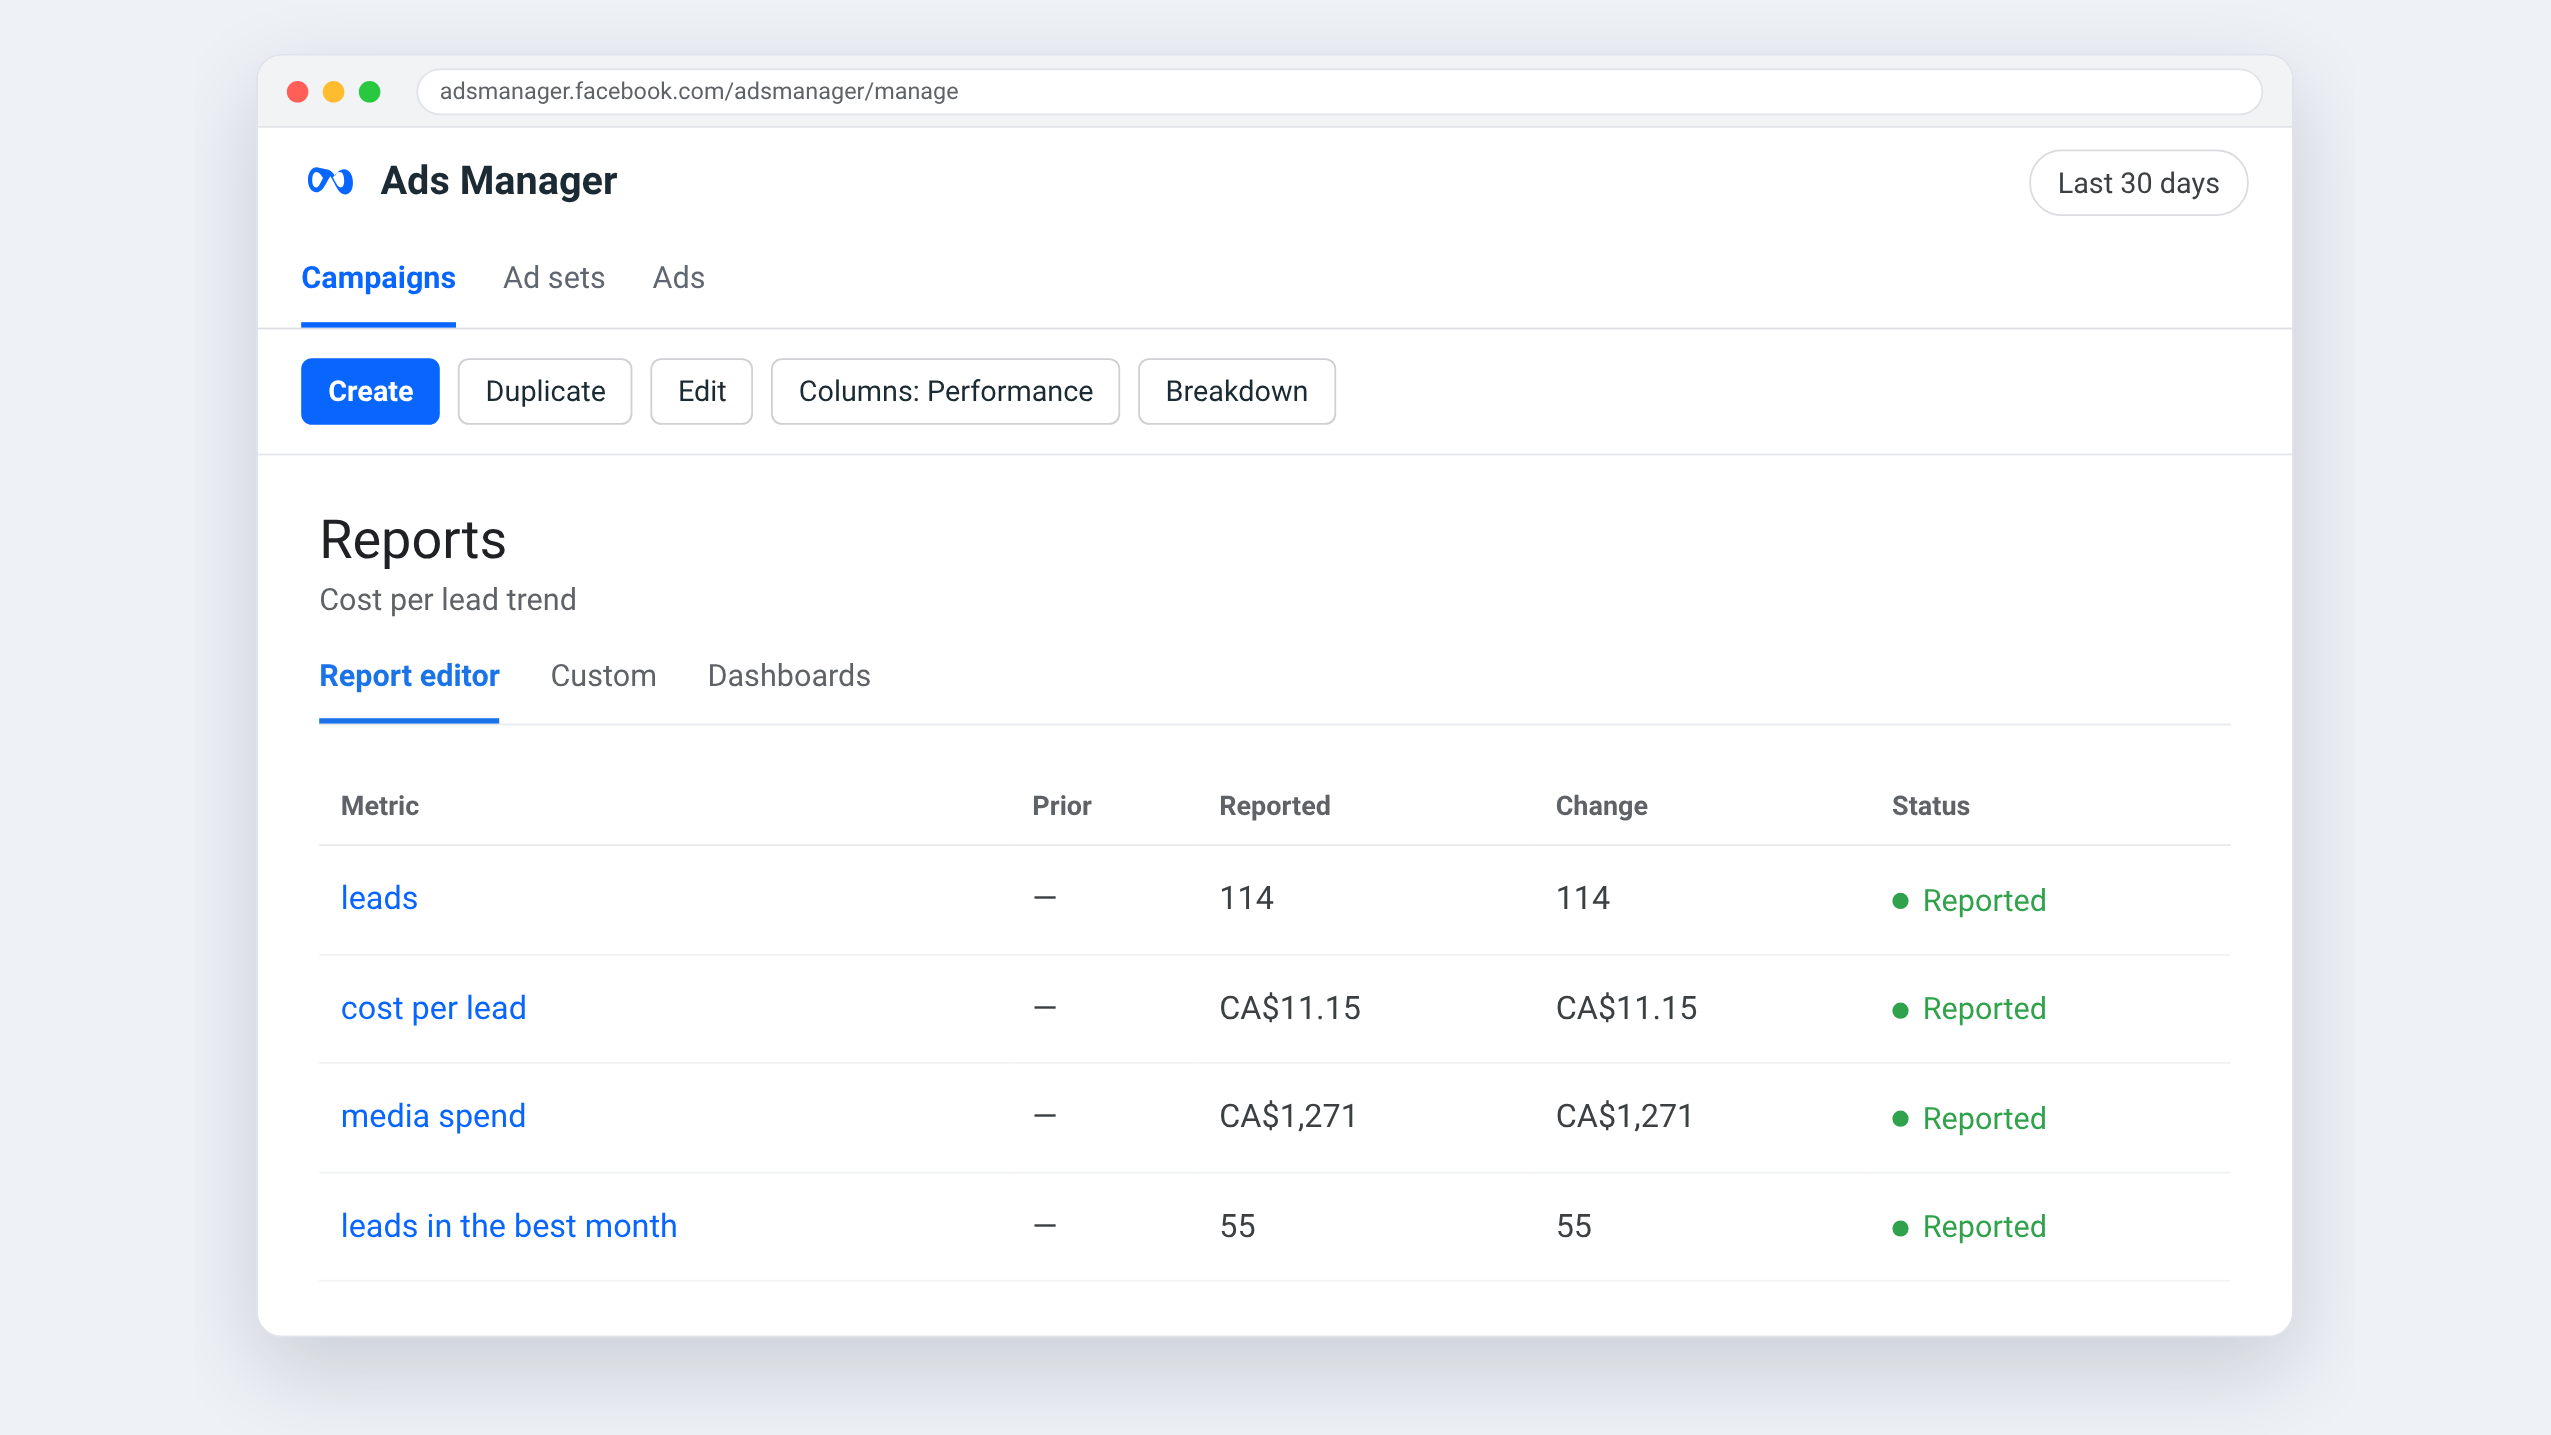Click the Cost per lead trend subtitle
Image resolution: width=2551 pixels, height=1435 pixels.
pos(448,600)
